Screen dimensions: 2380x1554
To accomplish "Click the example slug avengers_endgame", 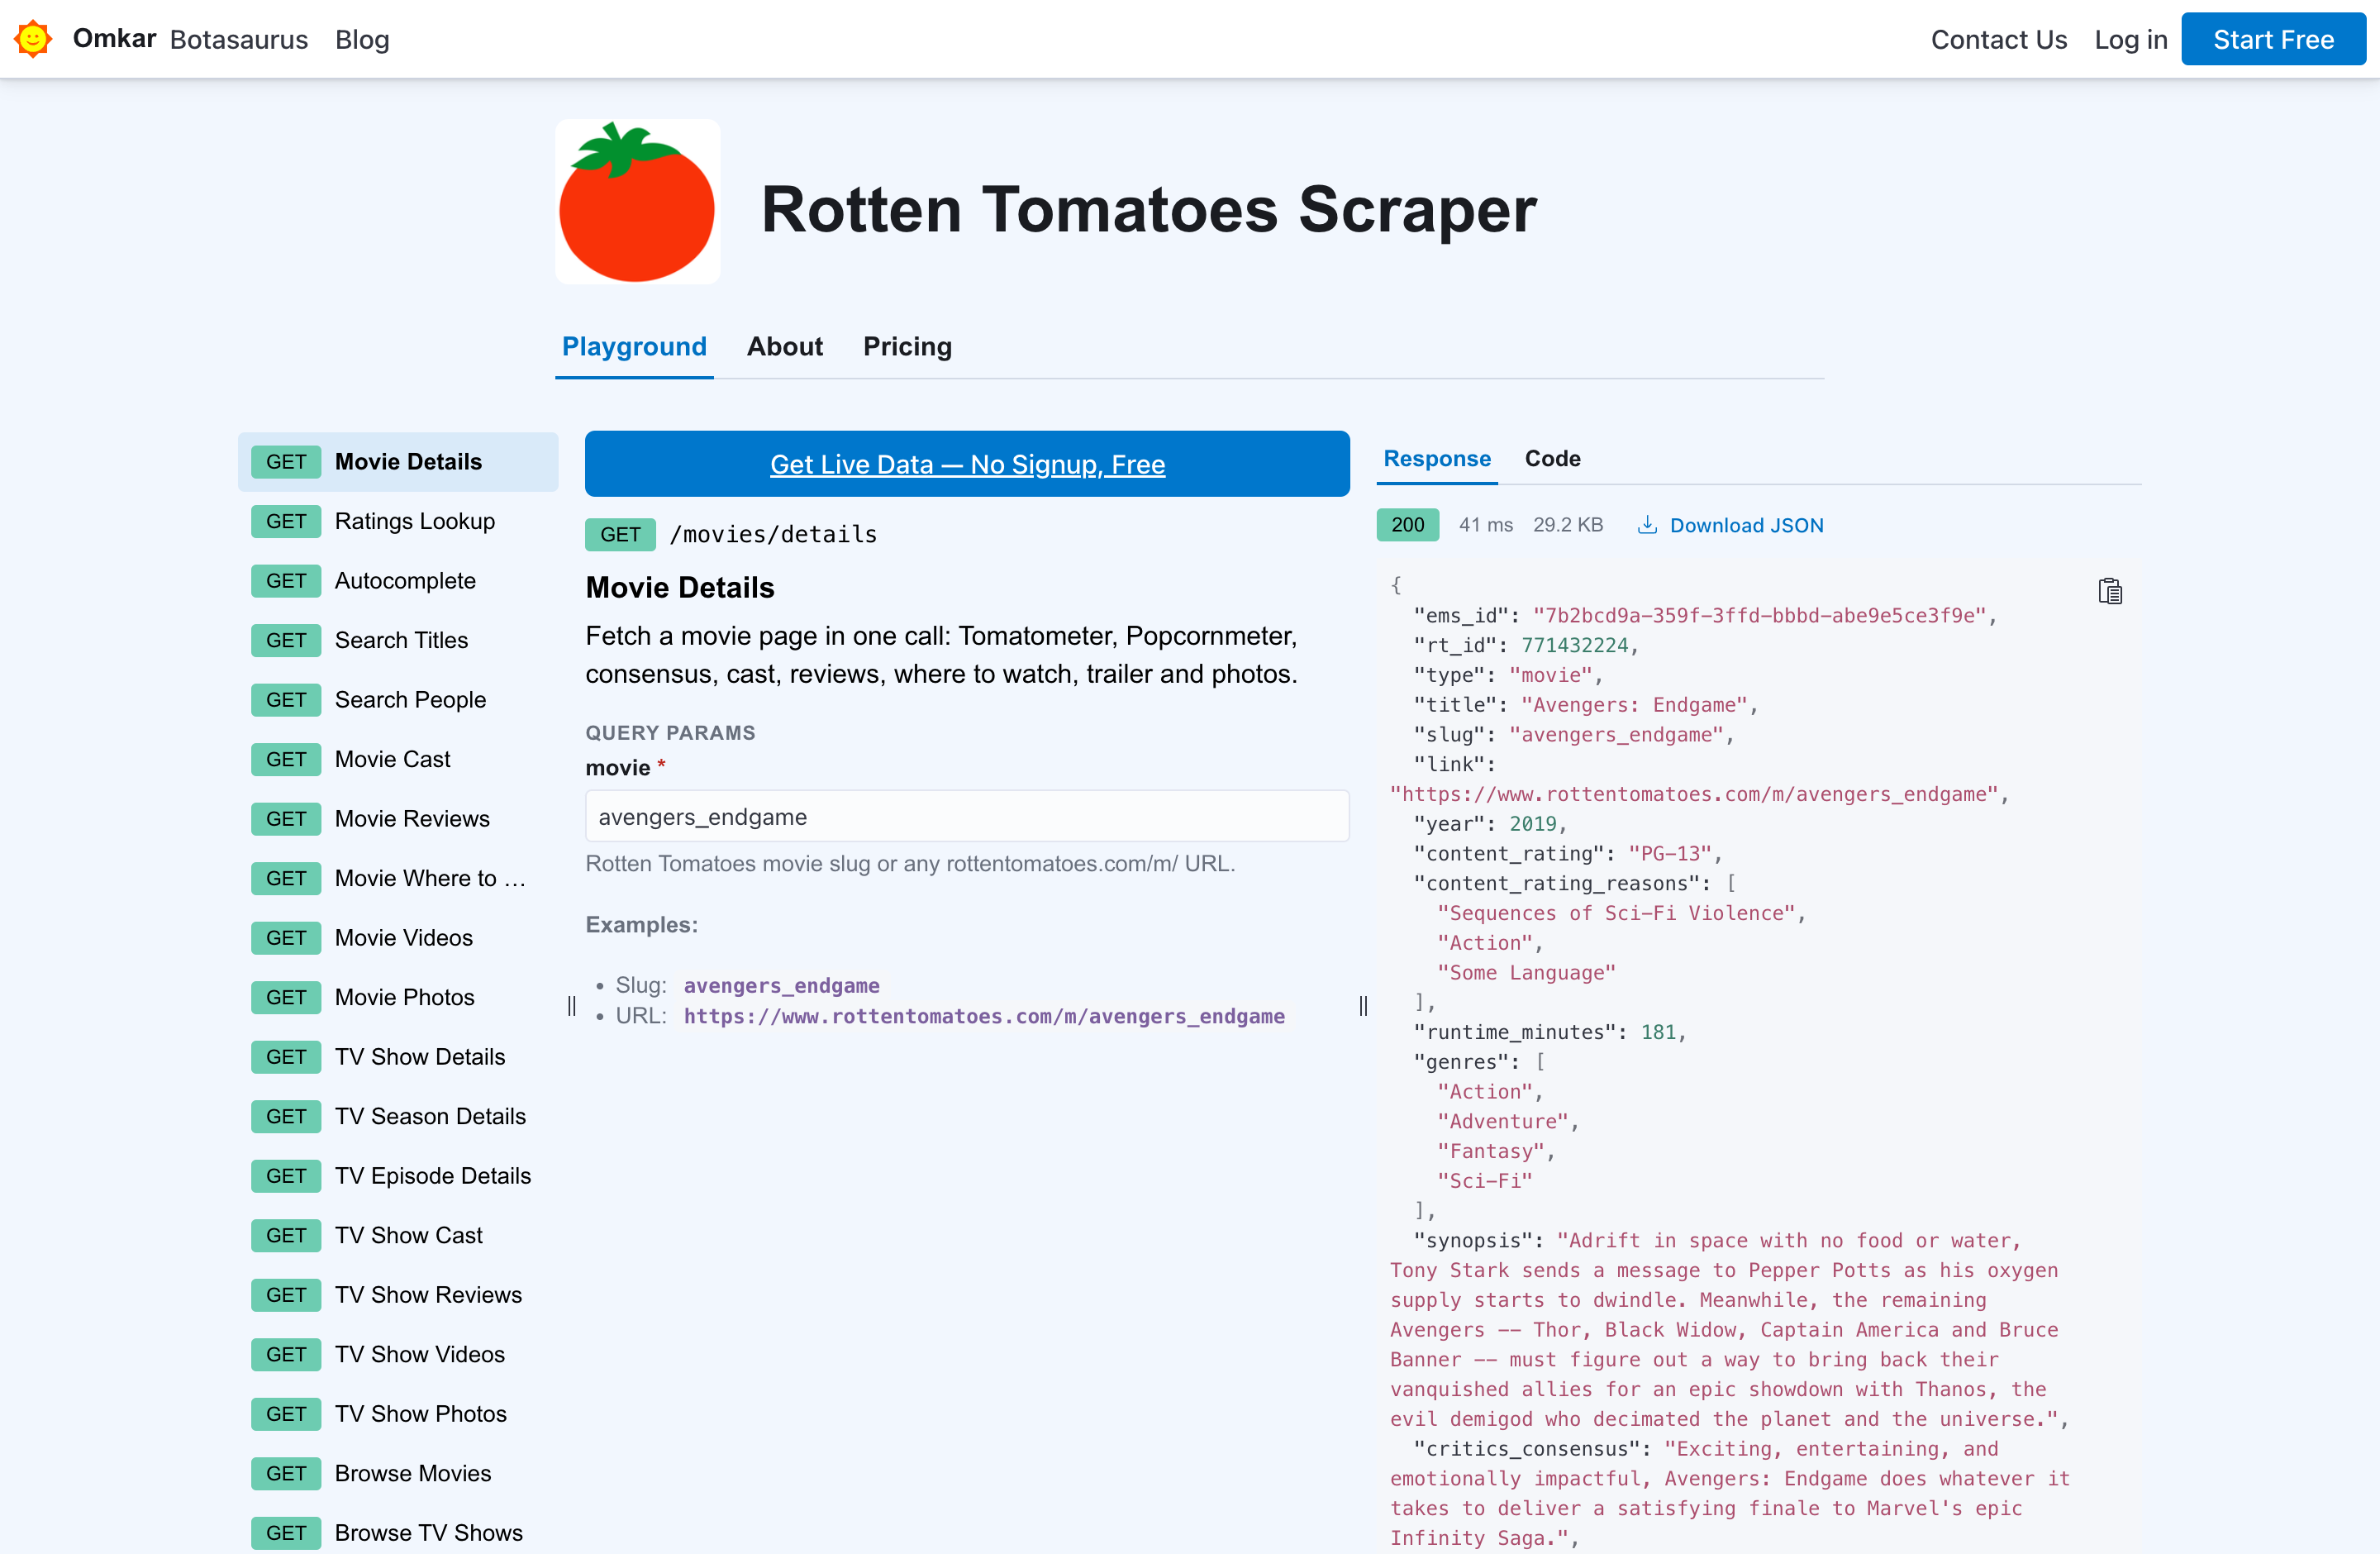I will [x=782, y=985].
